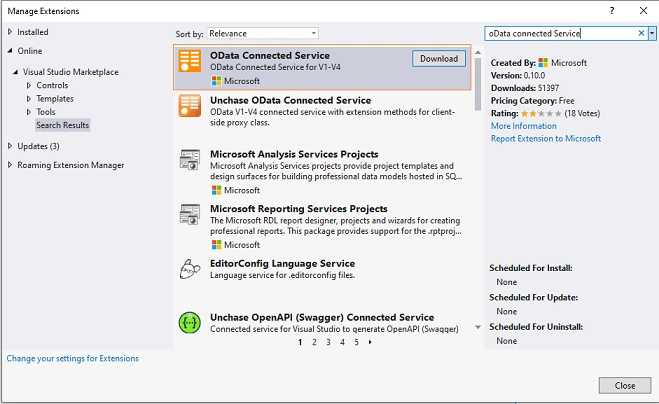Viewport: 659px width, 404px height.
Task: Select Roaming Extension Manager
Action: (x=71, y=165)
